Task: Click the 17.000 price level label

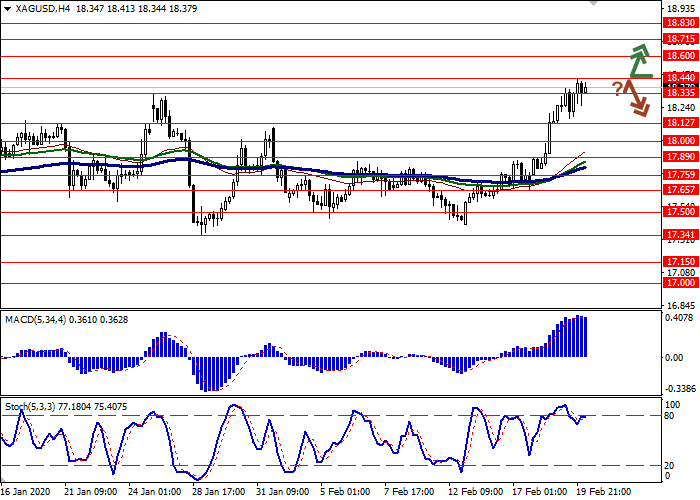Action: 680,283
